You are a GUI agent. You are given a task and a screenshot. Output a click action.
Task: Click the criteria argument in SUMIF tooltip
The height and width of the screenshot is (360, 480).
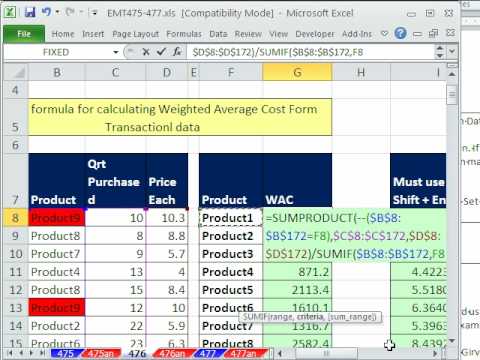(x=310, y=317)
